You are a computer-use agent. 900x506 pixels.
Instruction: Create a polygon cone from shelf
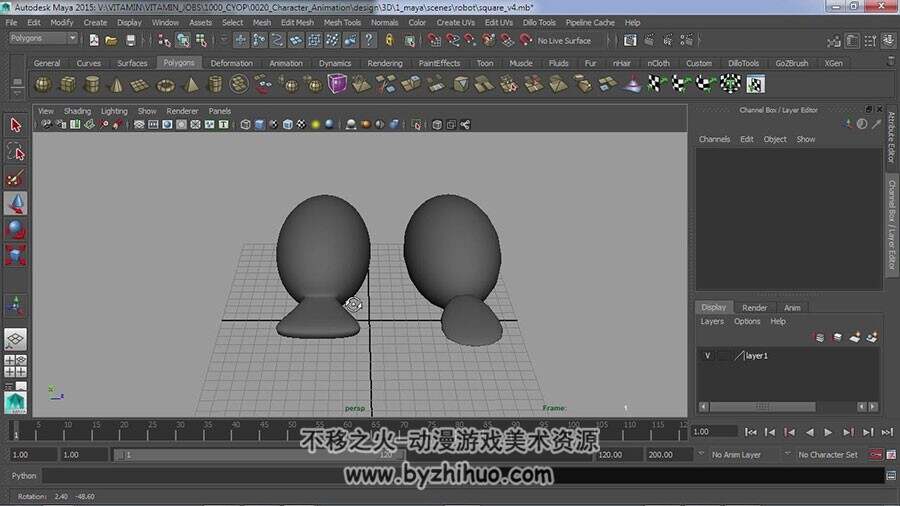pos(116,84)
